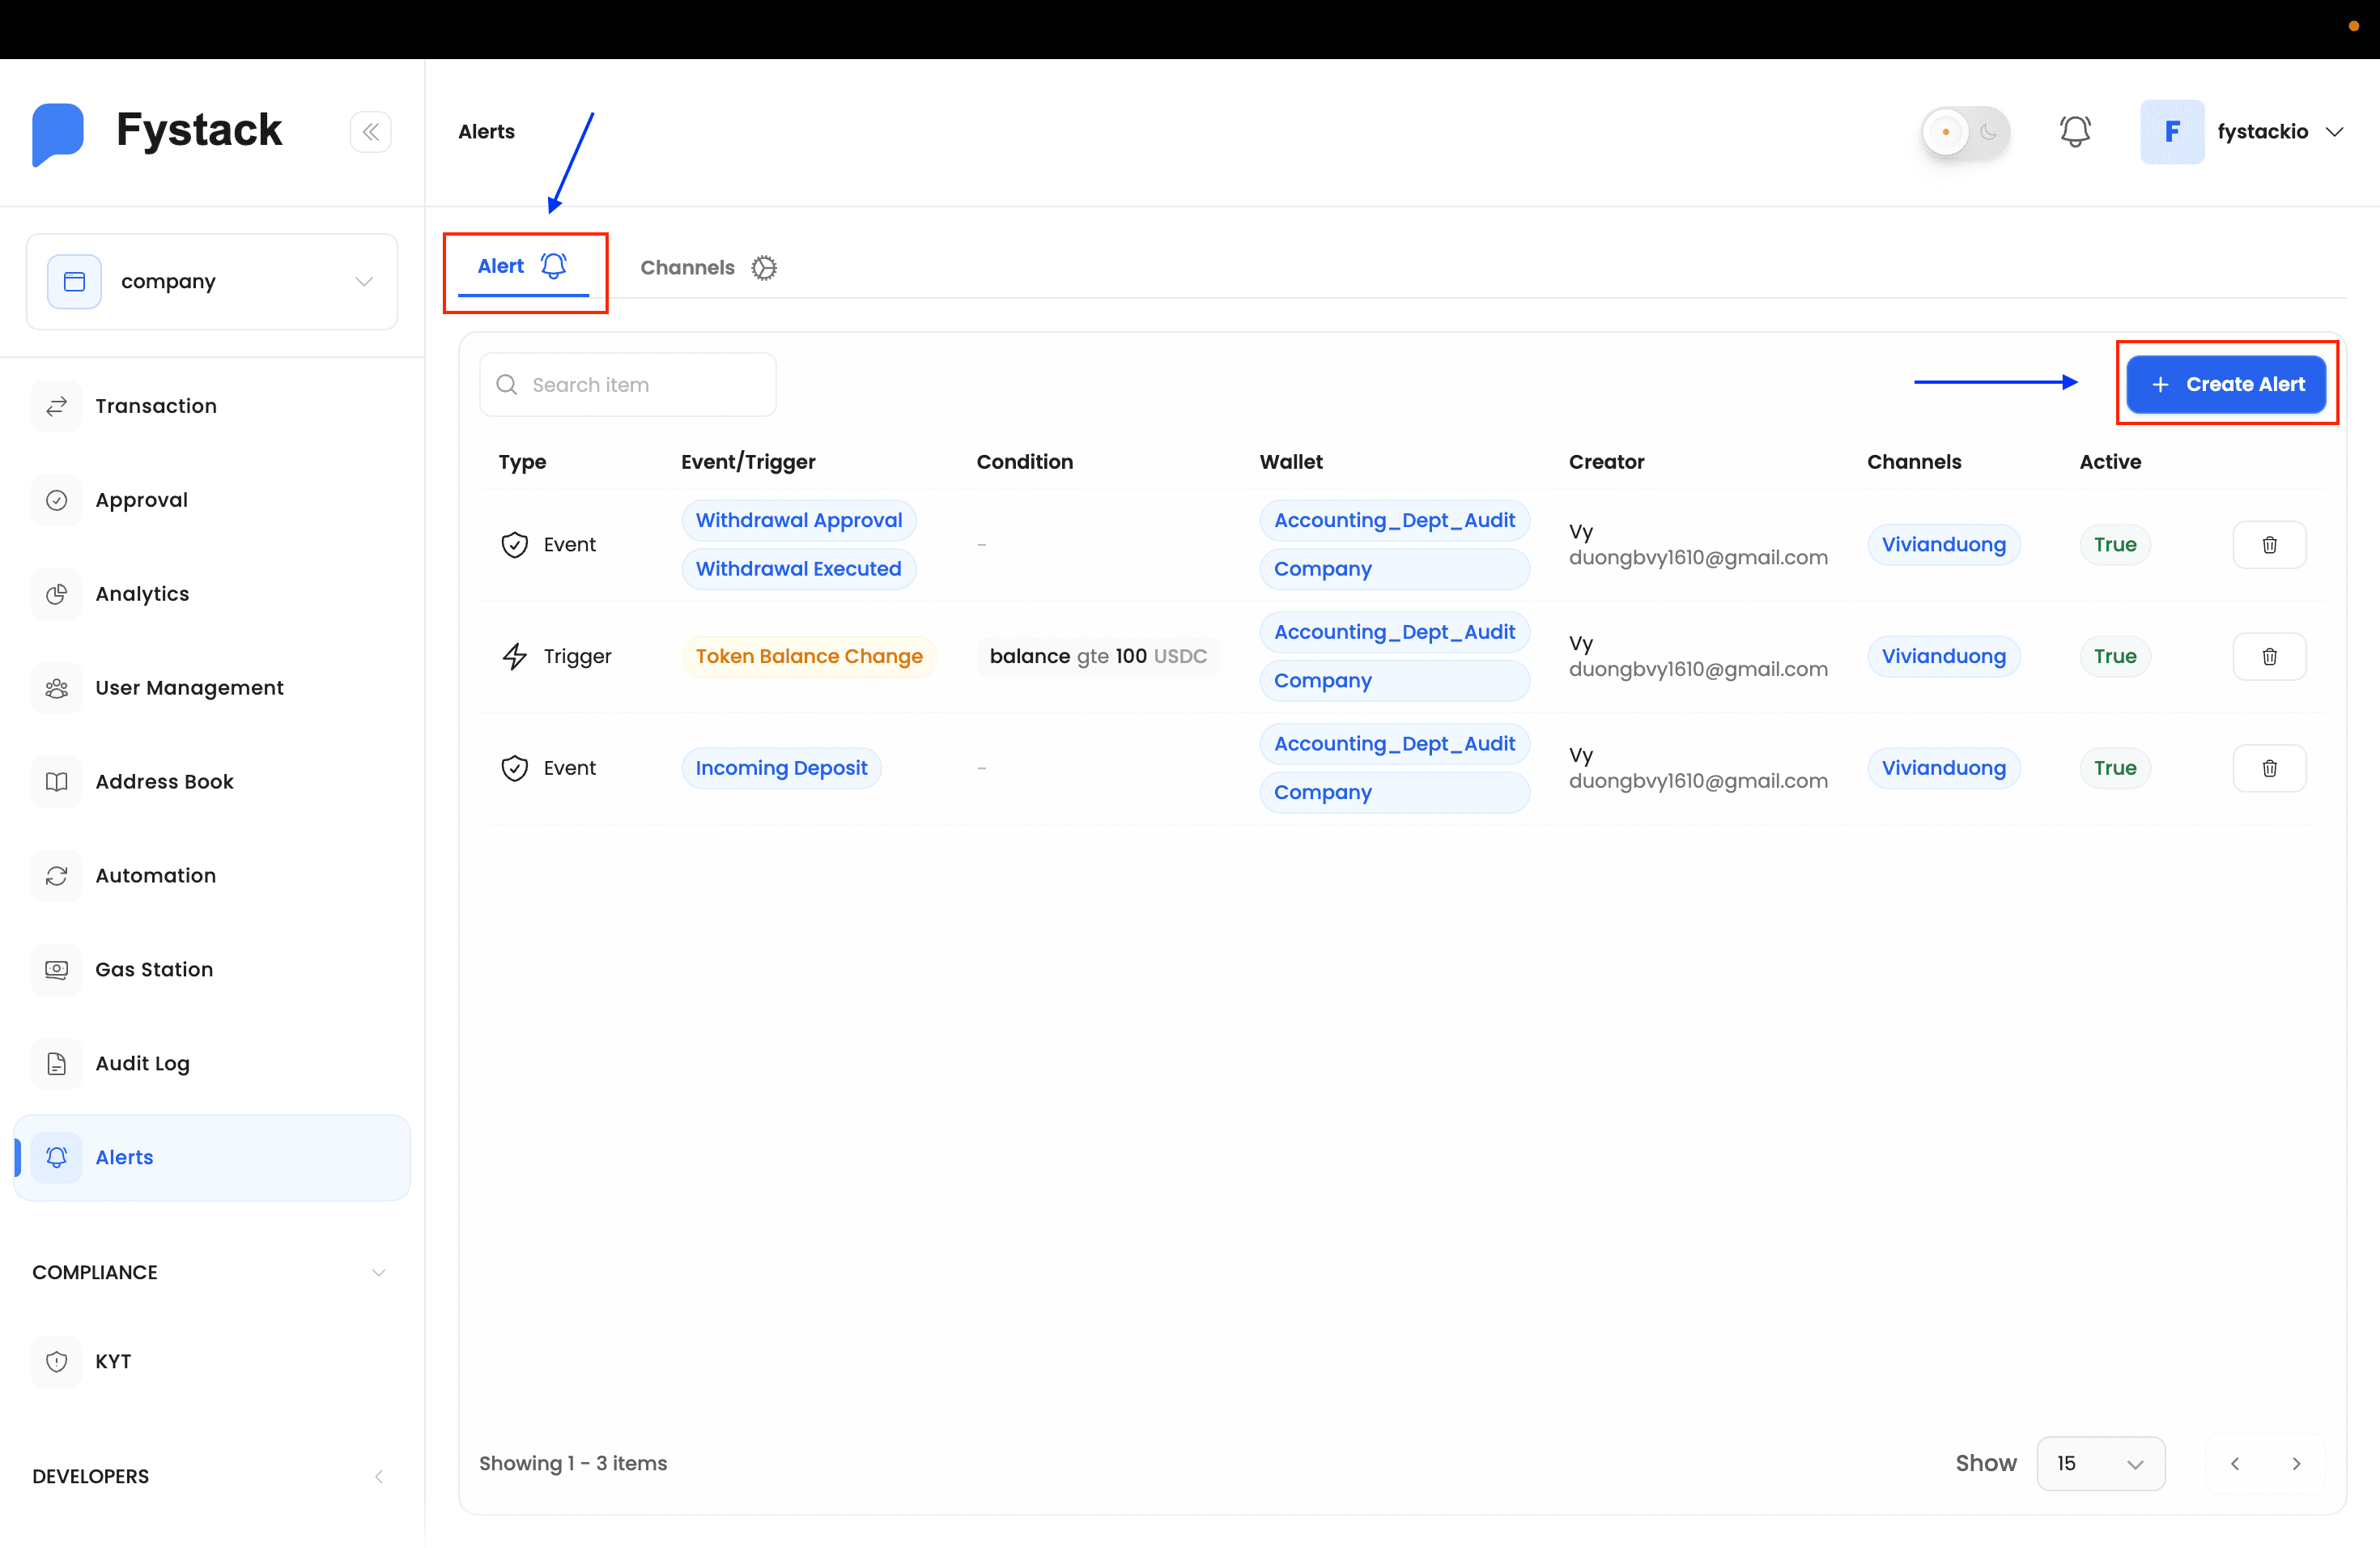Open the Show 15 items dropdown
The width and height of the screenshot is (2380, 1548).
pos(2100,1463)
